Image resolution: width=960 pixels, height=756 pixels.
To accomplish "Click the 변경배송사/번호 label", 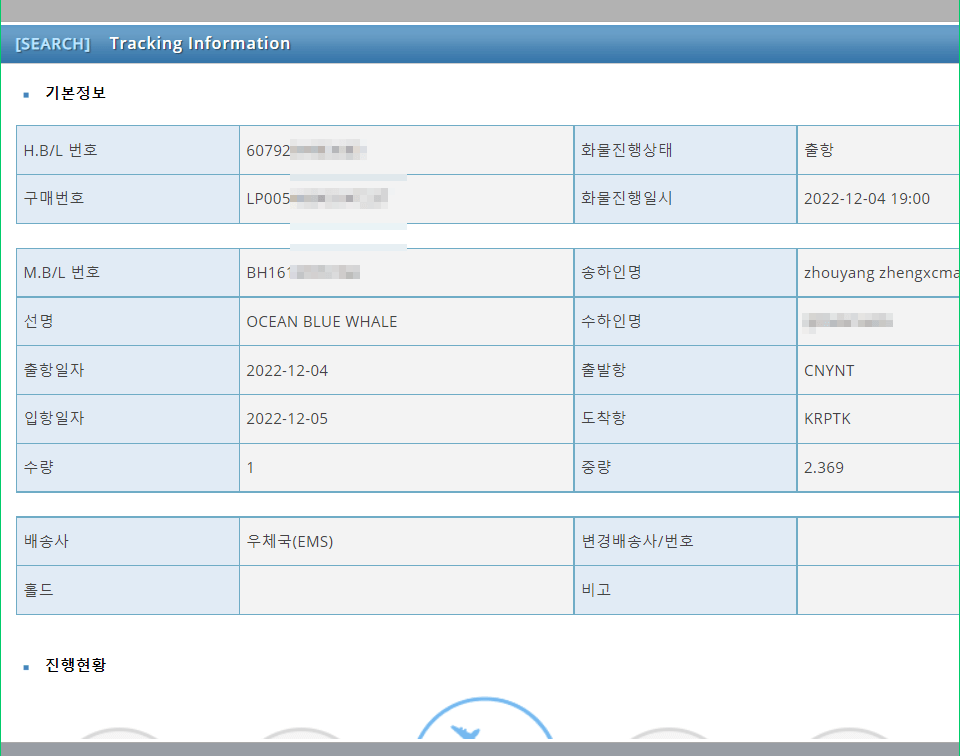I will [x=637, y=541].
